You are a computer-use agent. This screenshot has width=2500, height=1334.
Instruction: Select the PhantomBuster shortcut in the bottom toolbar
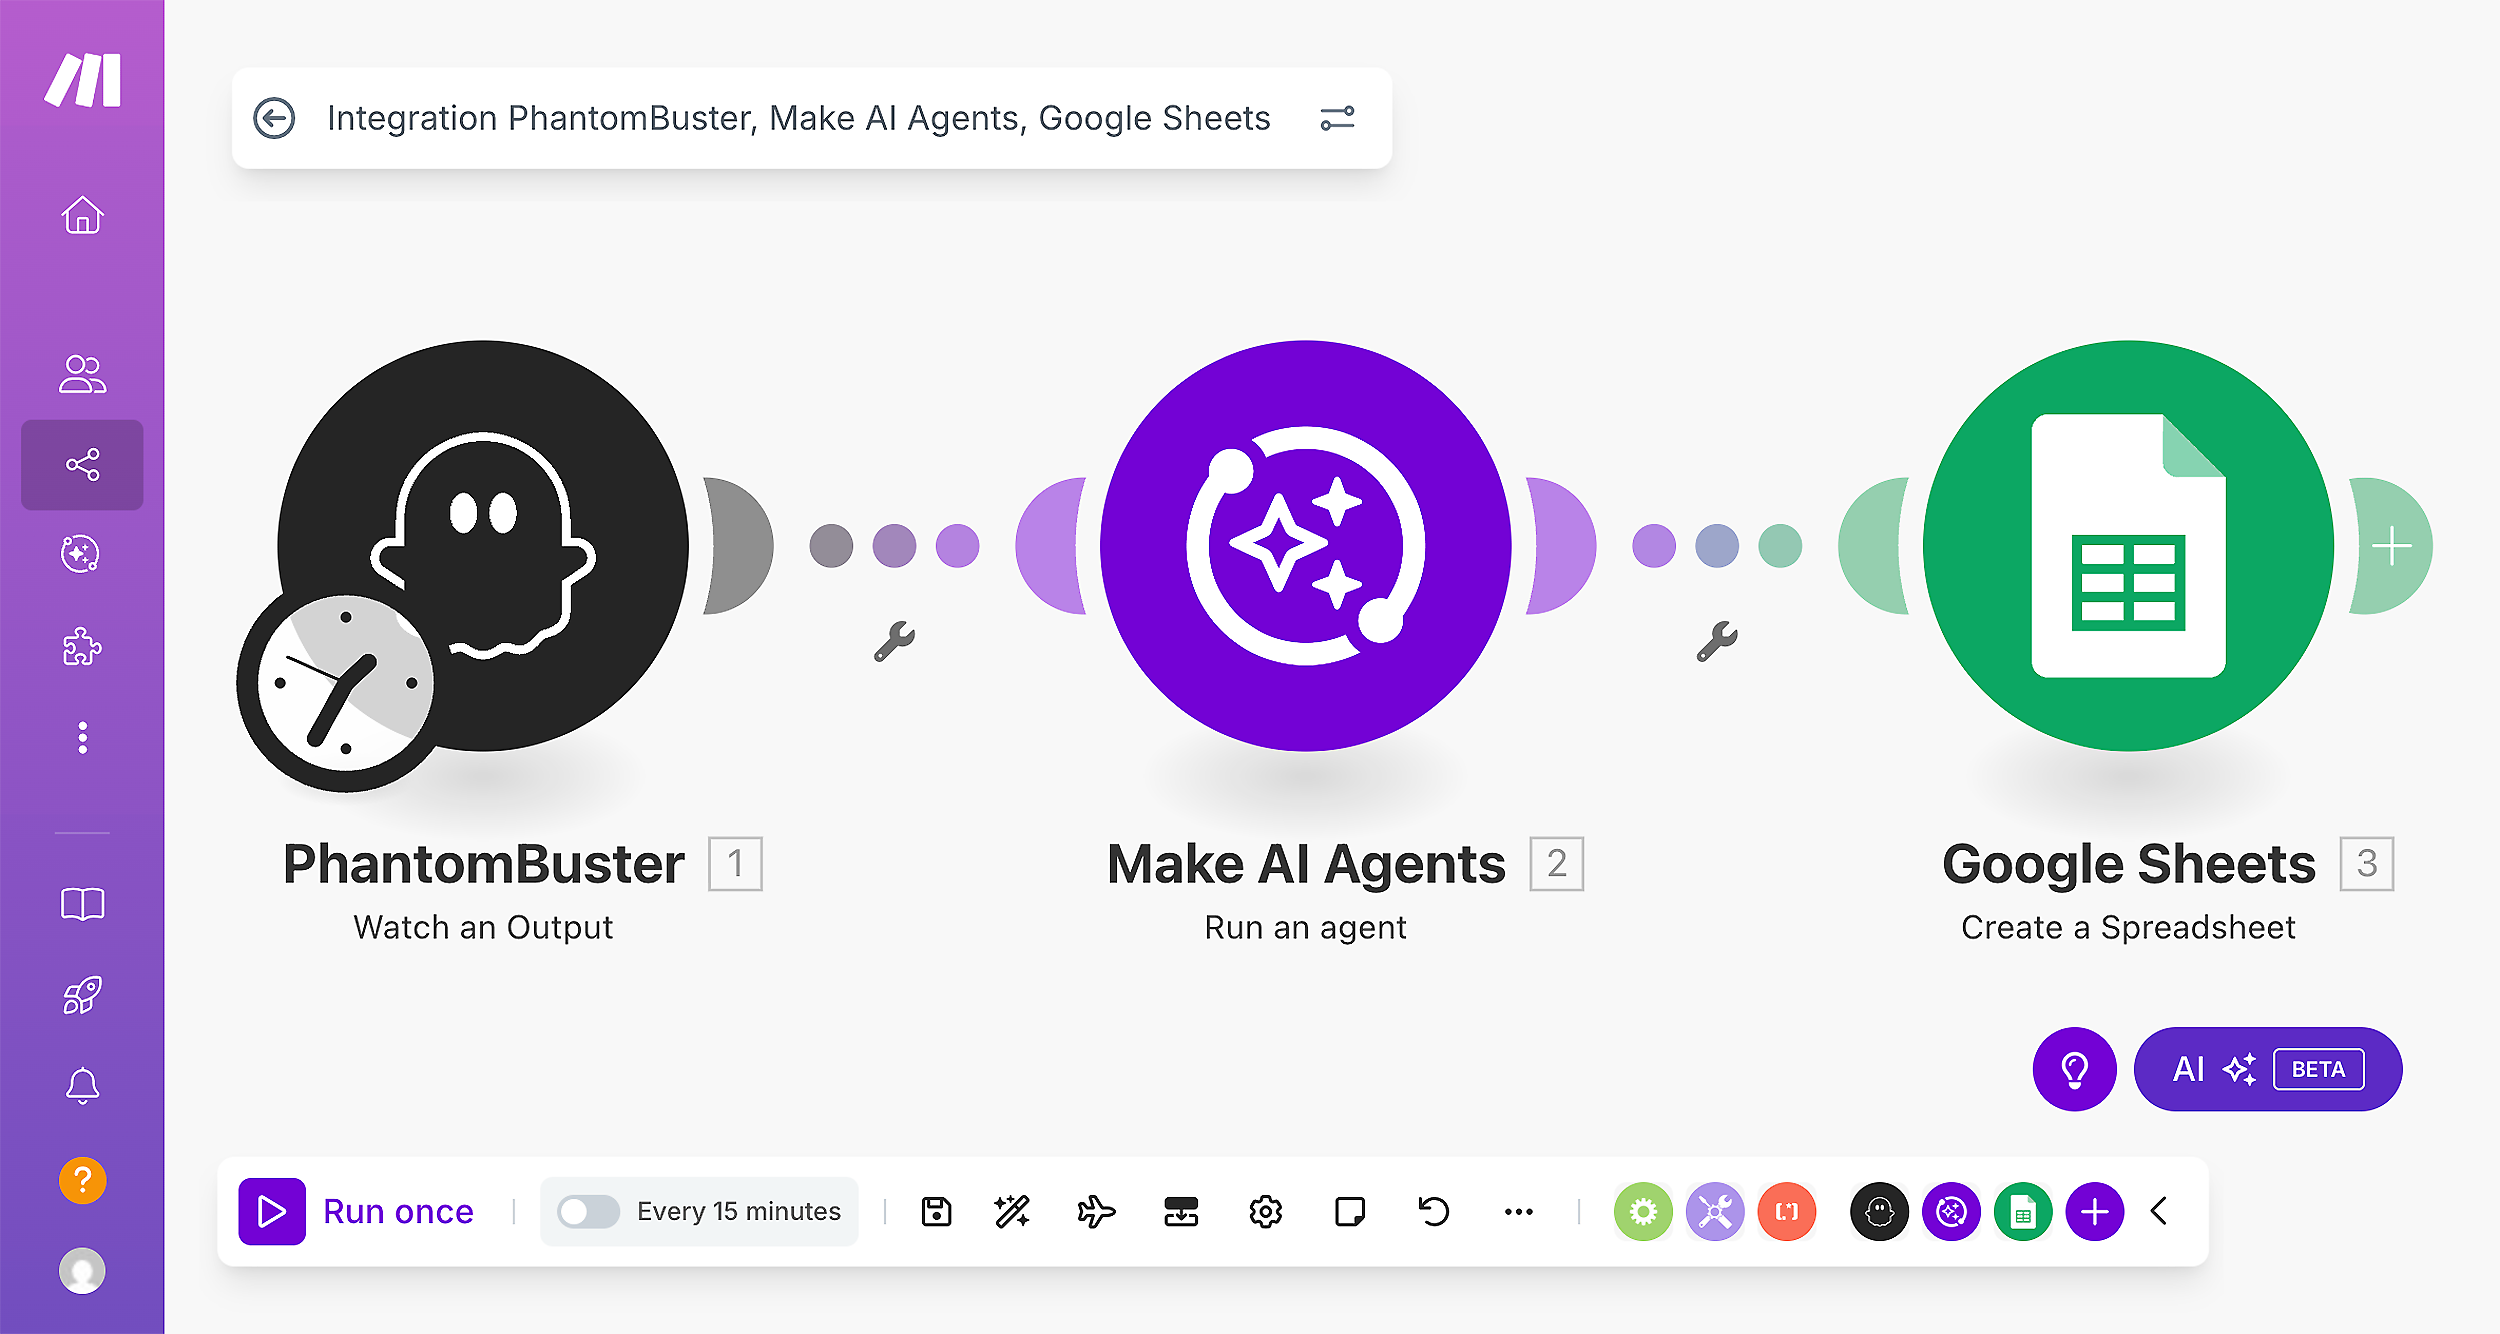pyautogui.click(x=1879, y=1211)
